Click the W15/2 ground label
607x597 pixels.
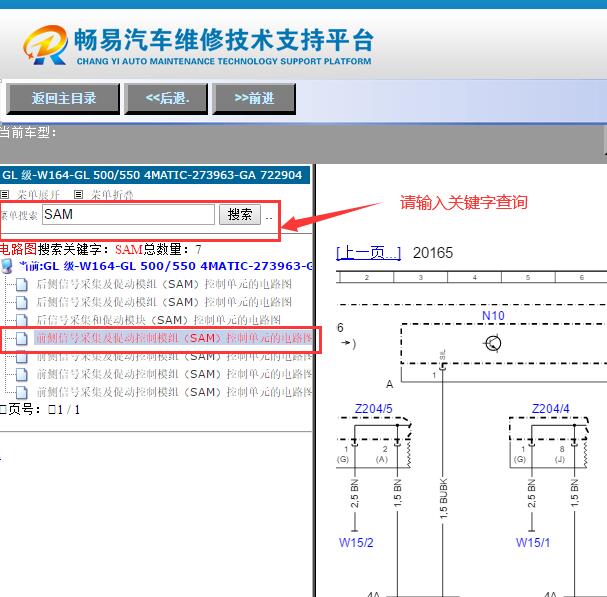coord(356,543)
